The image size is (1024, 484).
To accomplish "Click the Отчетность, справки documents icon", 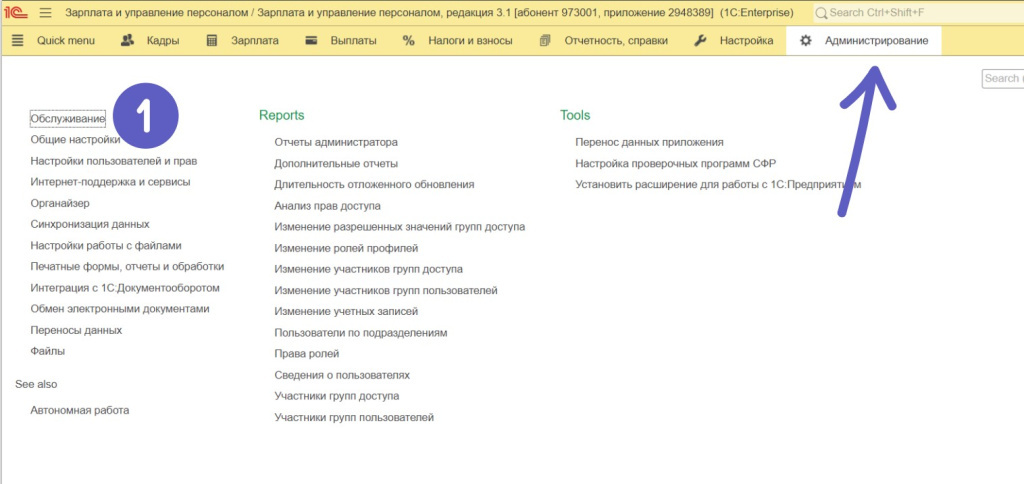I will click(x=545, y=41).
